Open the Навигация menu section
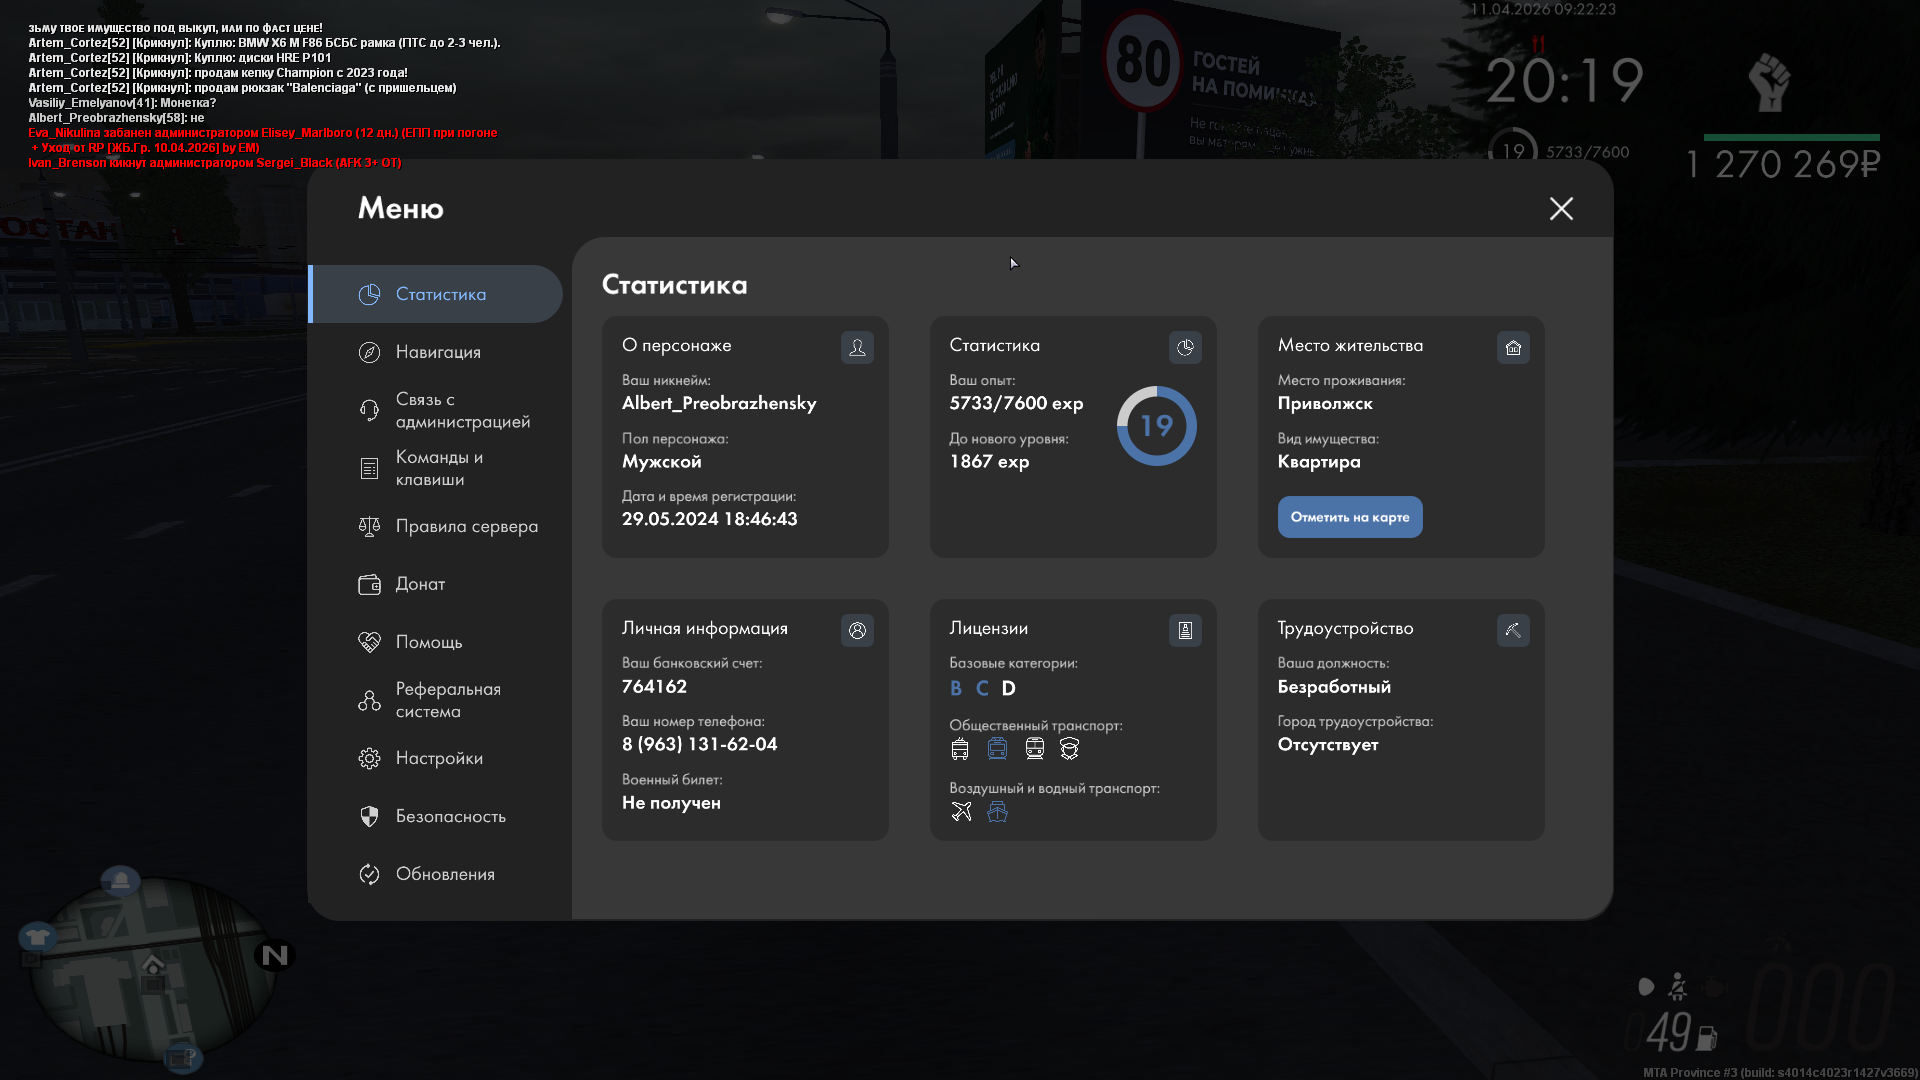 [x=438, y=352]
